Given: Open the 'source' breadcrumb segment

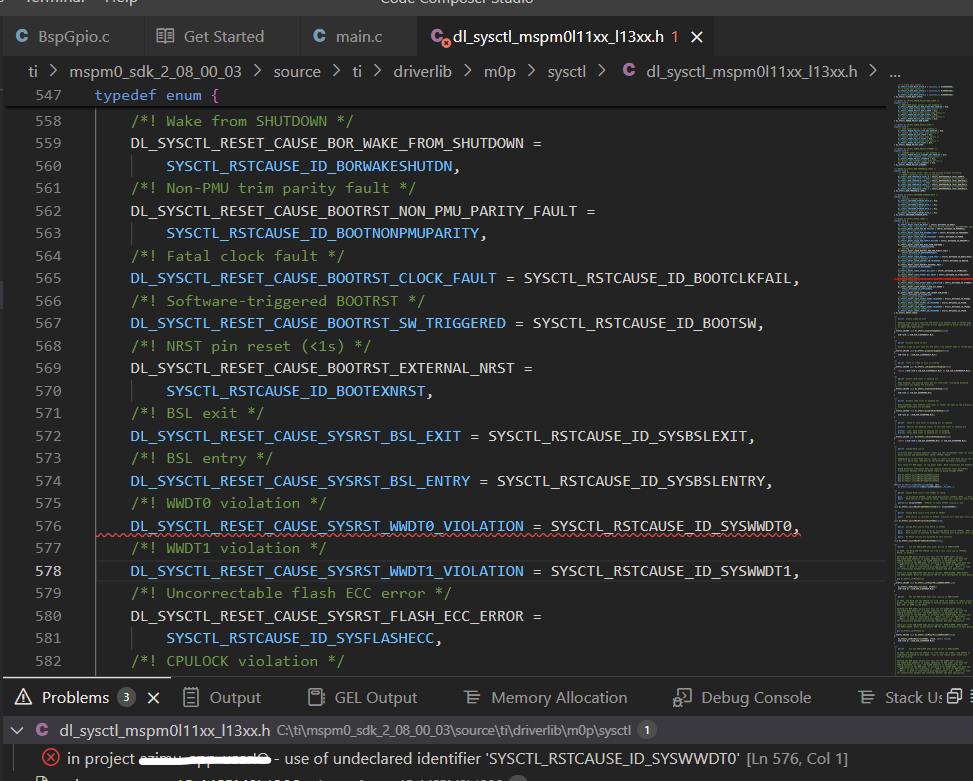Looking at the screenshot, I should pos(297,72).
